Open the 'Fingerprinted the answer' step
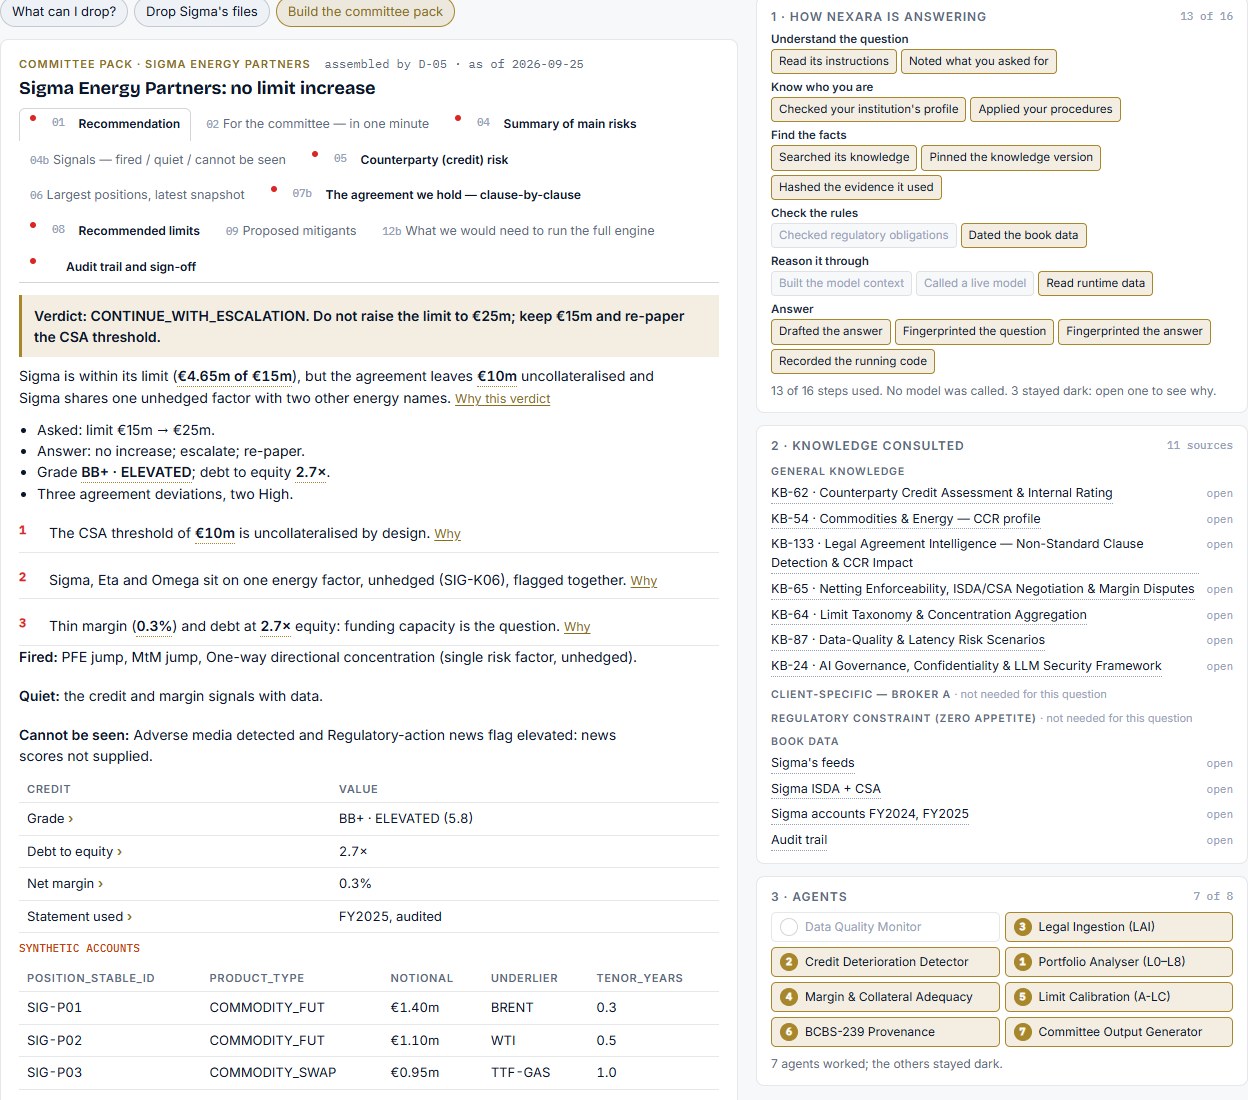Image resolution: width=1248 pixels, height=1100 pixels. click(1134, 331)
